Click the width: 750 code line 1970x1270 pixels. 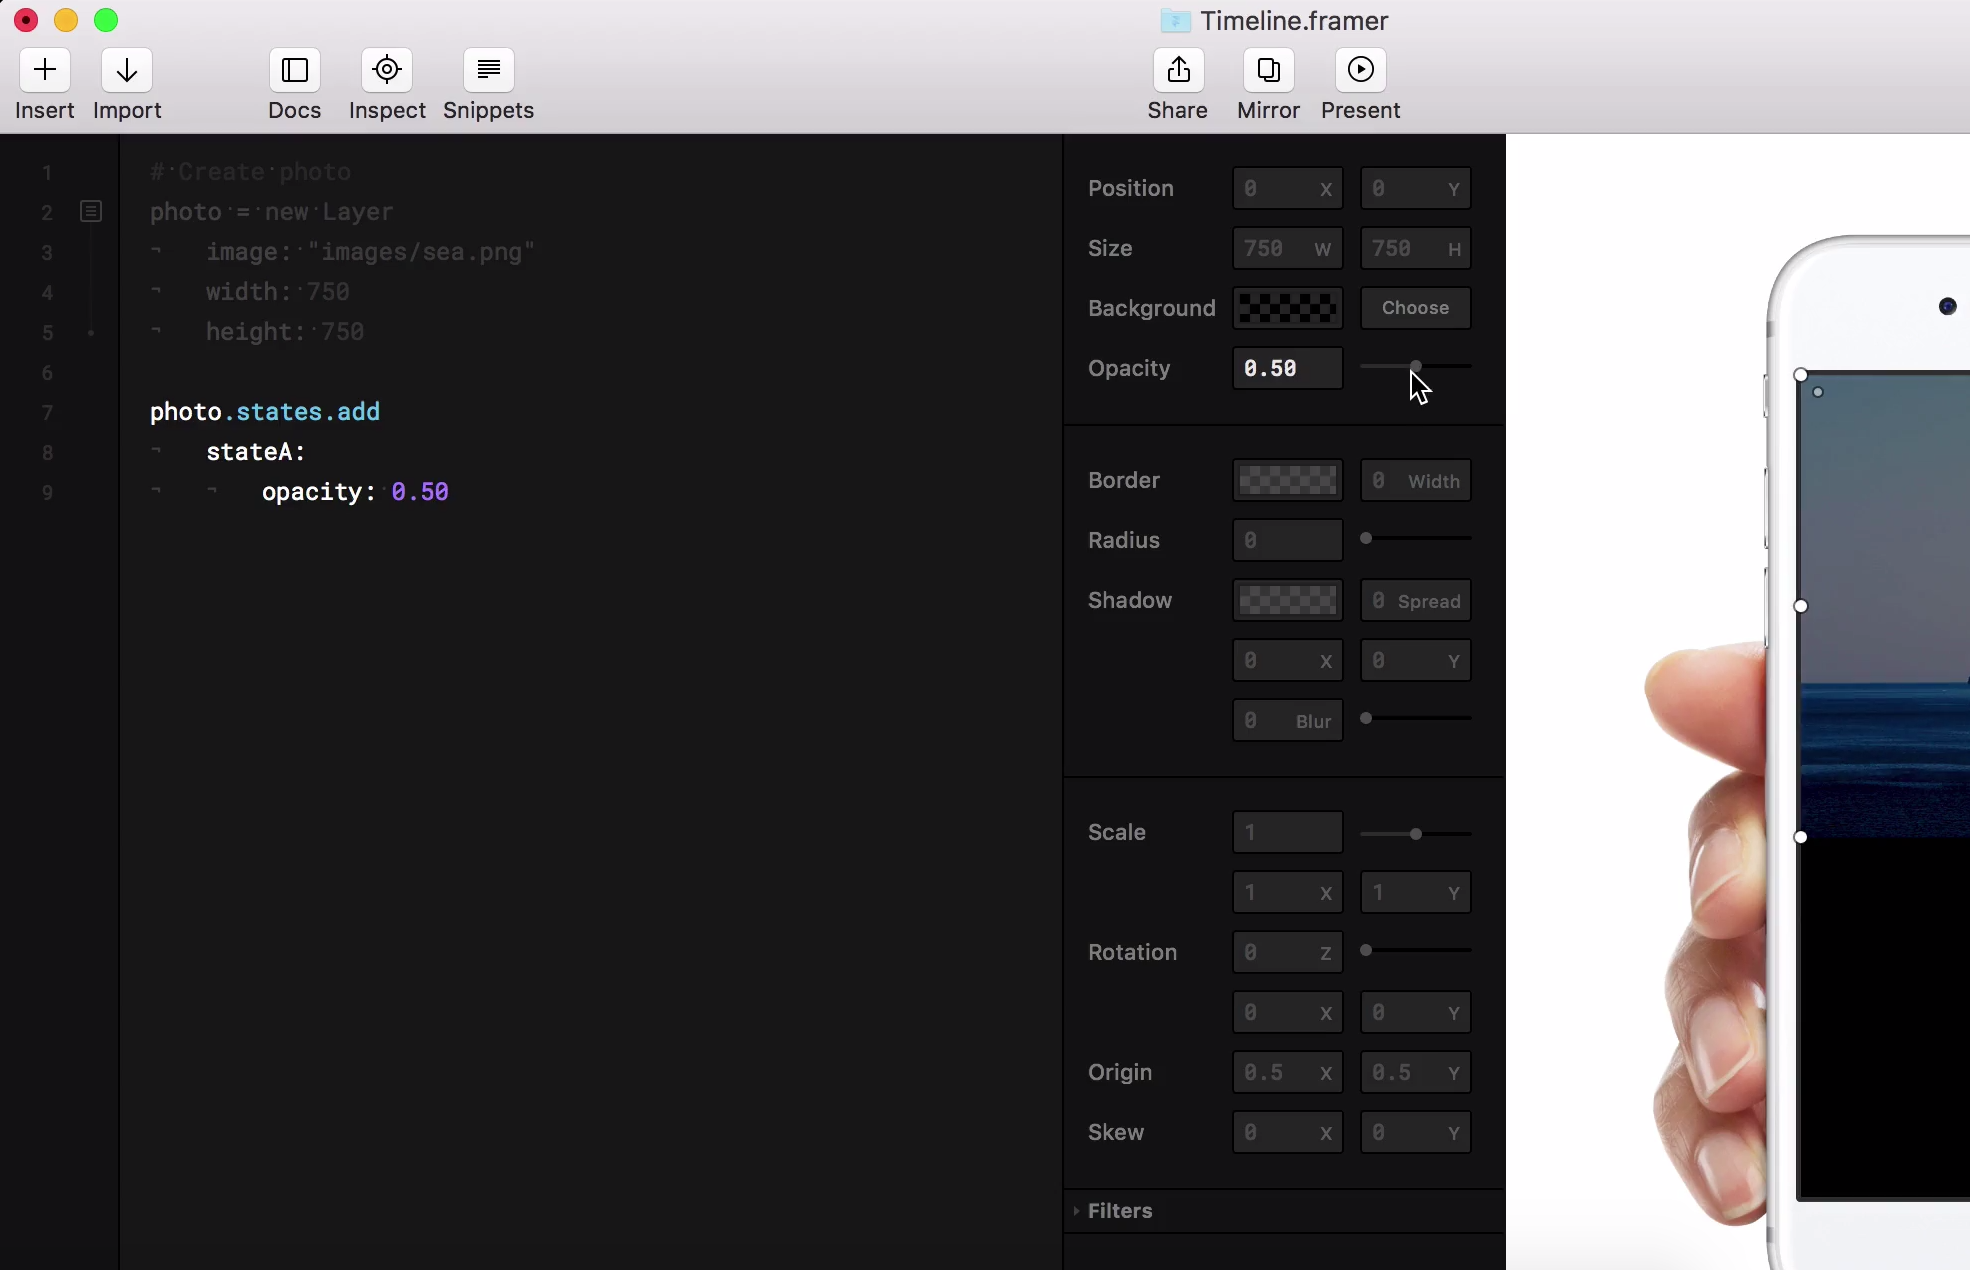tap(278, 292)
